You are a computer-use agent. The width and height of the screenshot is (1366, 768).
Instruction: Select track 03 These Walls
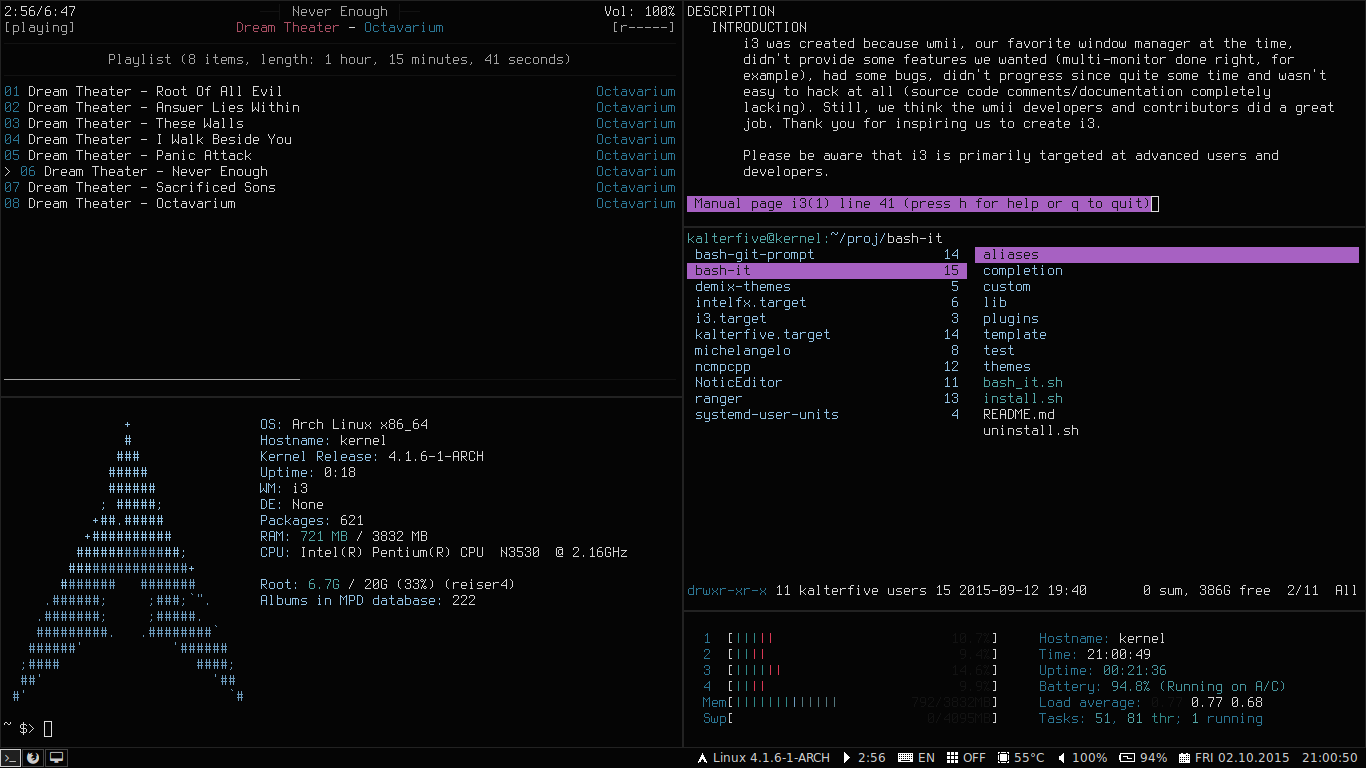coord(340,123)
